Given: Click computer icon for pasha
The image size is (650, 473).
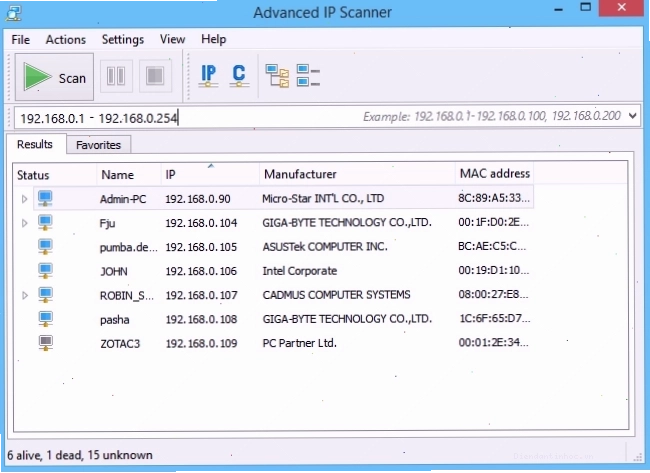Looking at the screenshot, I should pos(45,319).
